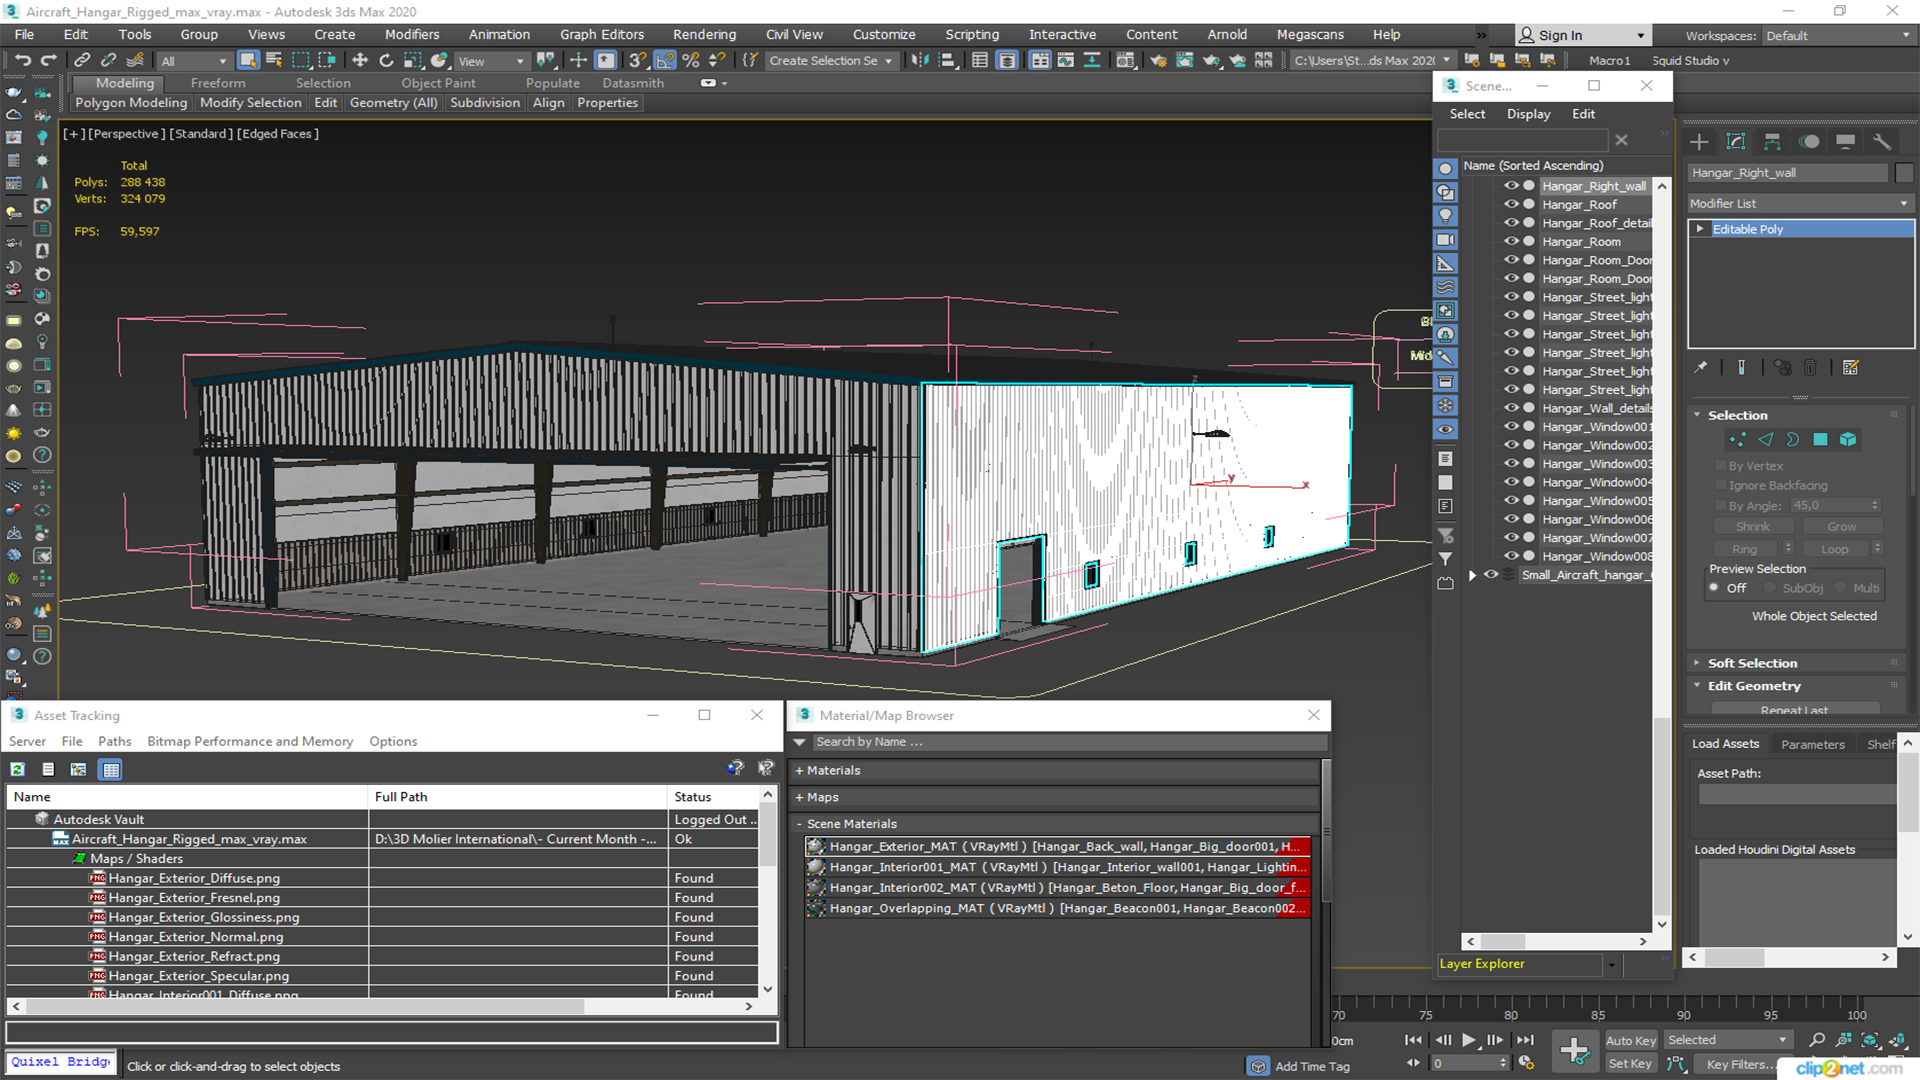Viewport: 1920px width, 1080px height.
Task: Open Render Setup teapot icon
Action: [x=1158, y=61]
